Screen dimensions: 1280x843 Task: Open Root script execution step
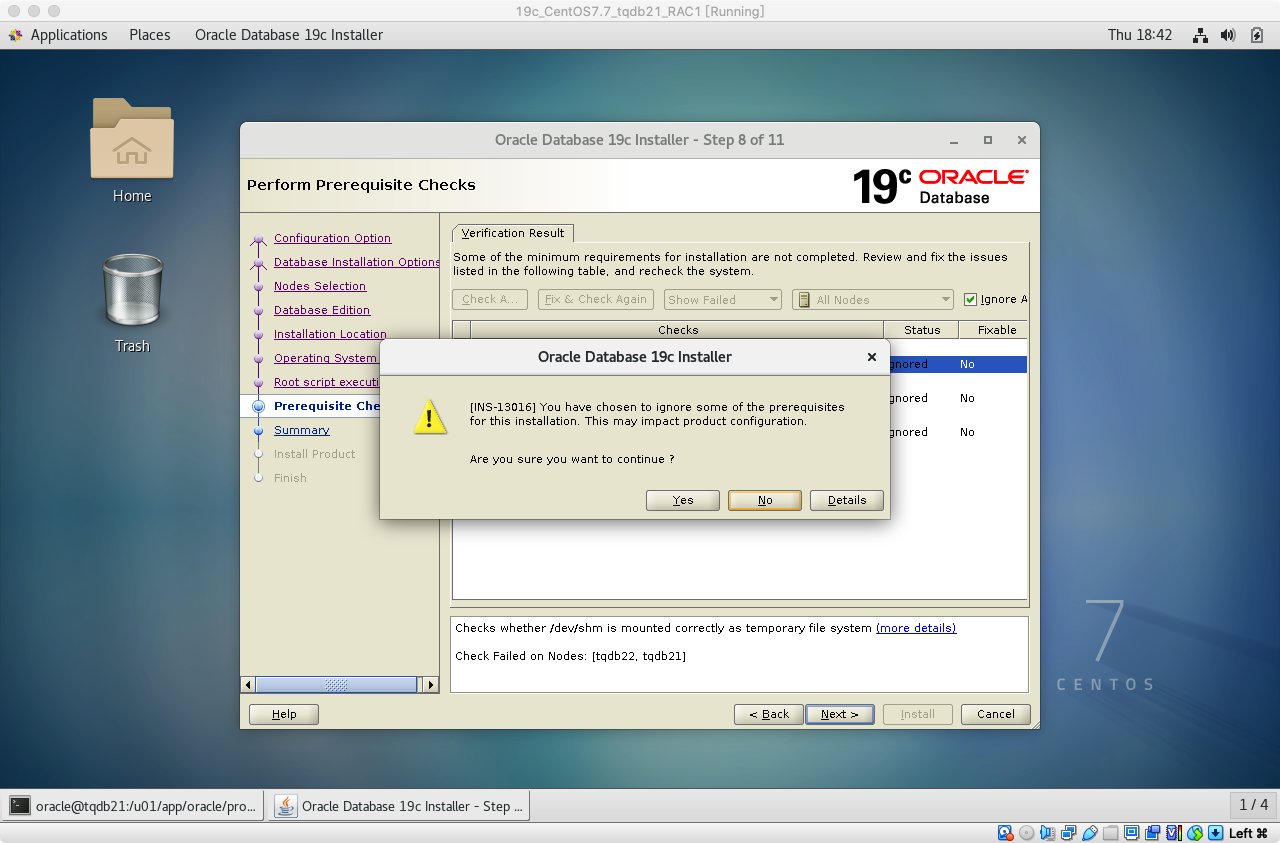pos(327,382)
